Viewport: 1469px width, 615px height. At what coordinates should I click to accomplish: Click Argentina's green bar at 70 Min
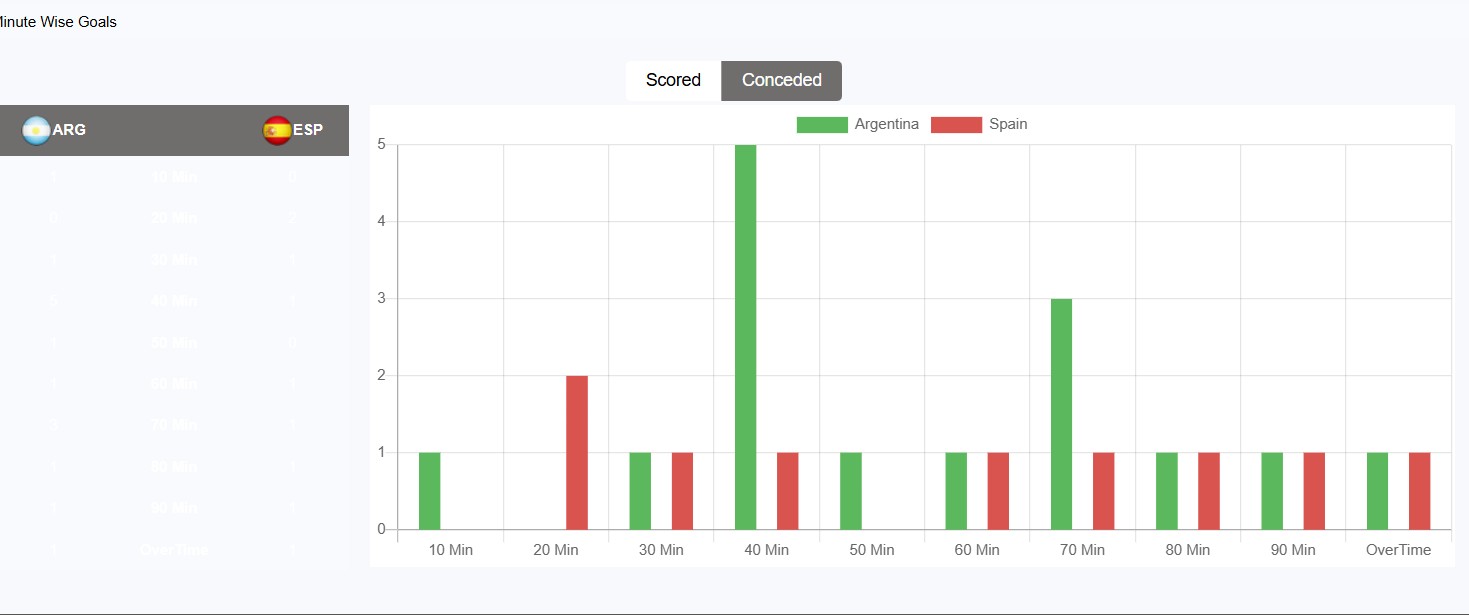click(x=1061, y=413)
